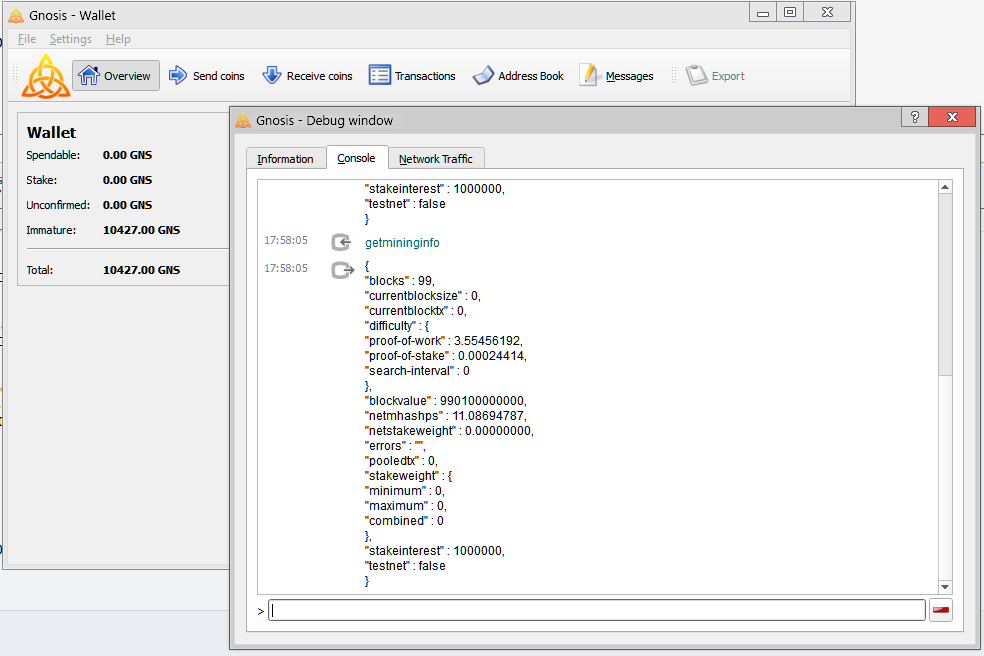Image resolution: width=984 pixels, height=656 pixels.
Task: Click the Transactions list icon
Action: click(x=380, y=75)
